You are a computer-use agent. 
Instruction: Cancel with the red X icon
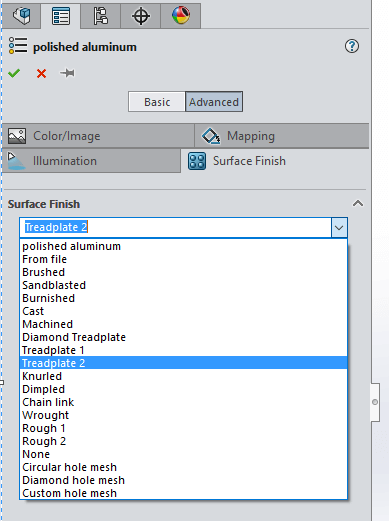[41, 73]
